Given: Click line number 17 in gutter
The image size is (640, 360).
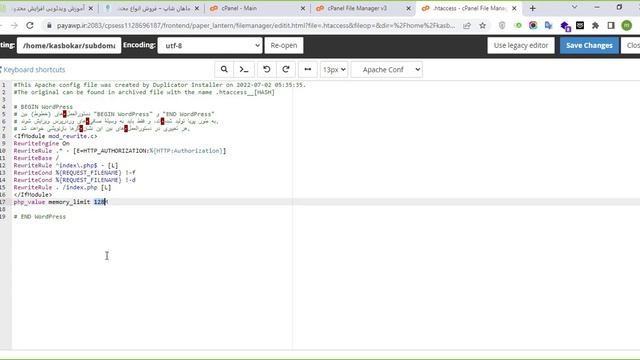Looking at the screenshot, I should 4,202.
